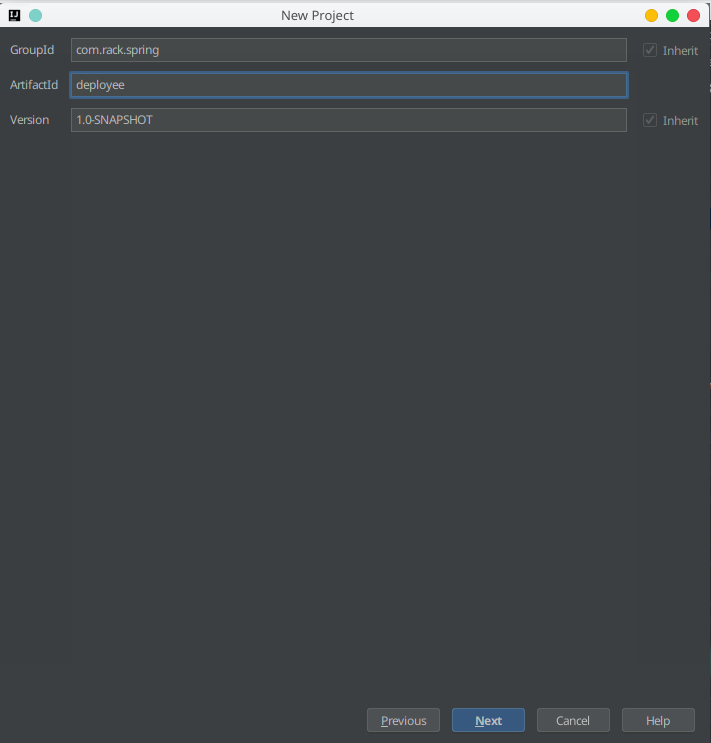
Task: Maximize the dialog with the green button
Action: coord(672,15)
